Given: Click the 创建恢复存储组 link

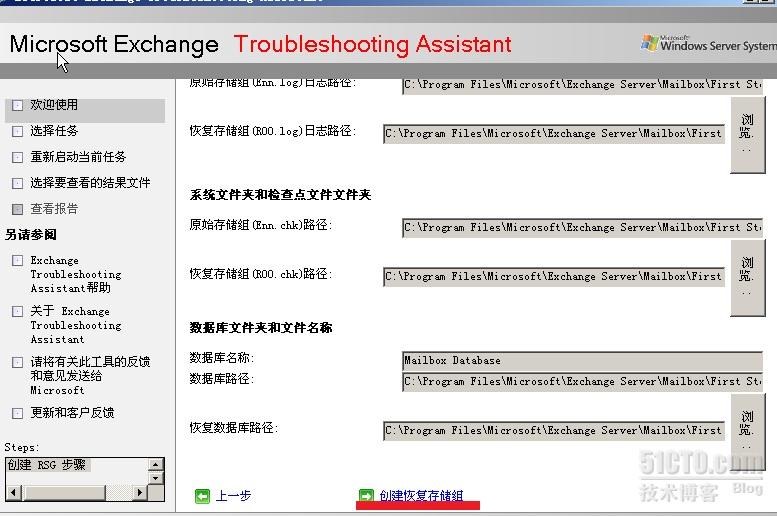Looking at the screenshot, I should (x=421, y=496).
